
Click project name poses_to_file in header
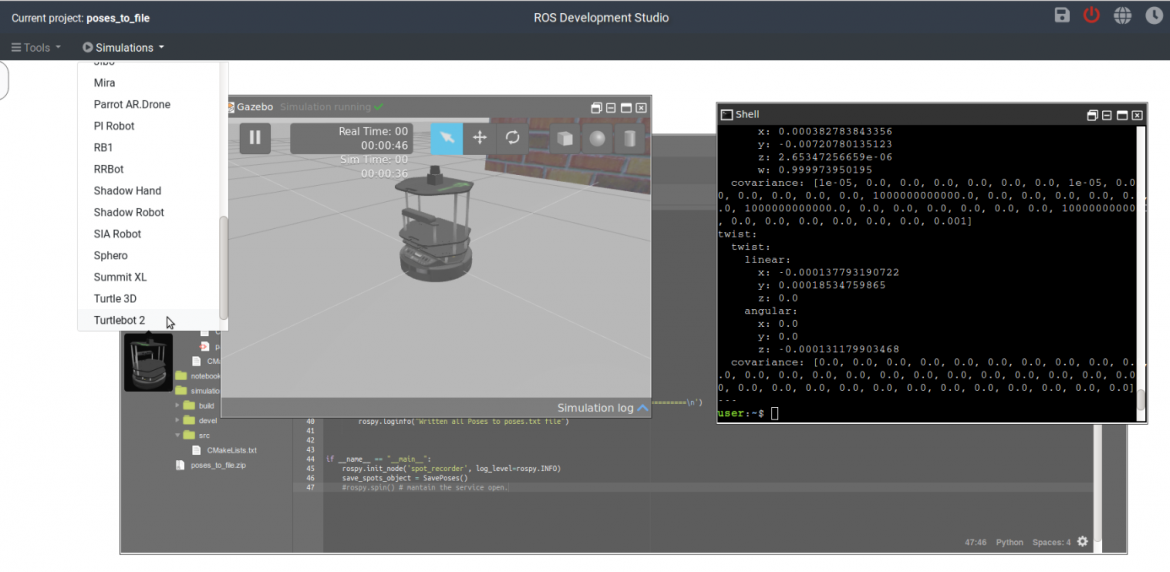118,17
